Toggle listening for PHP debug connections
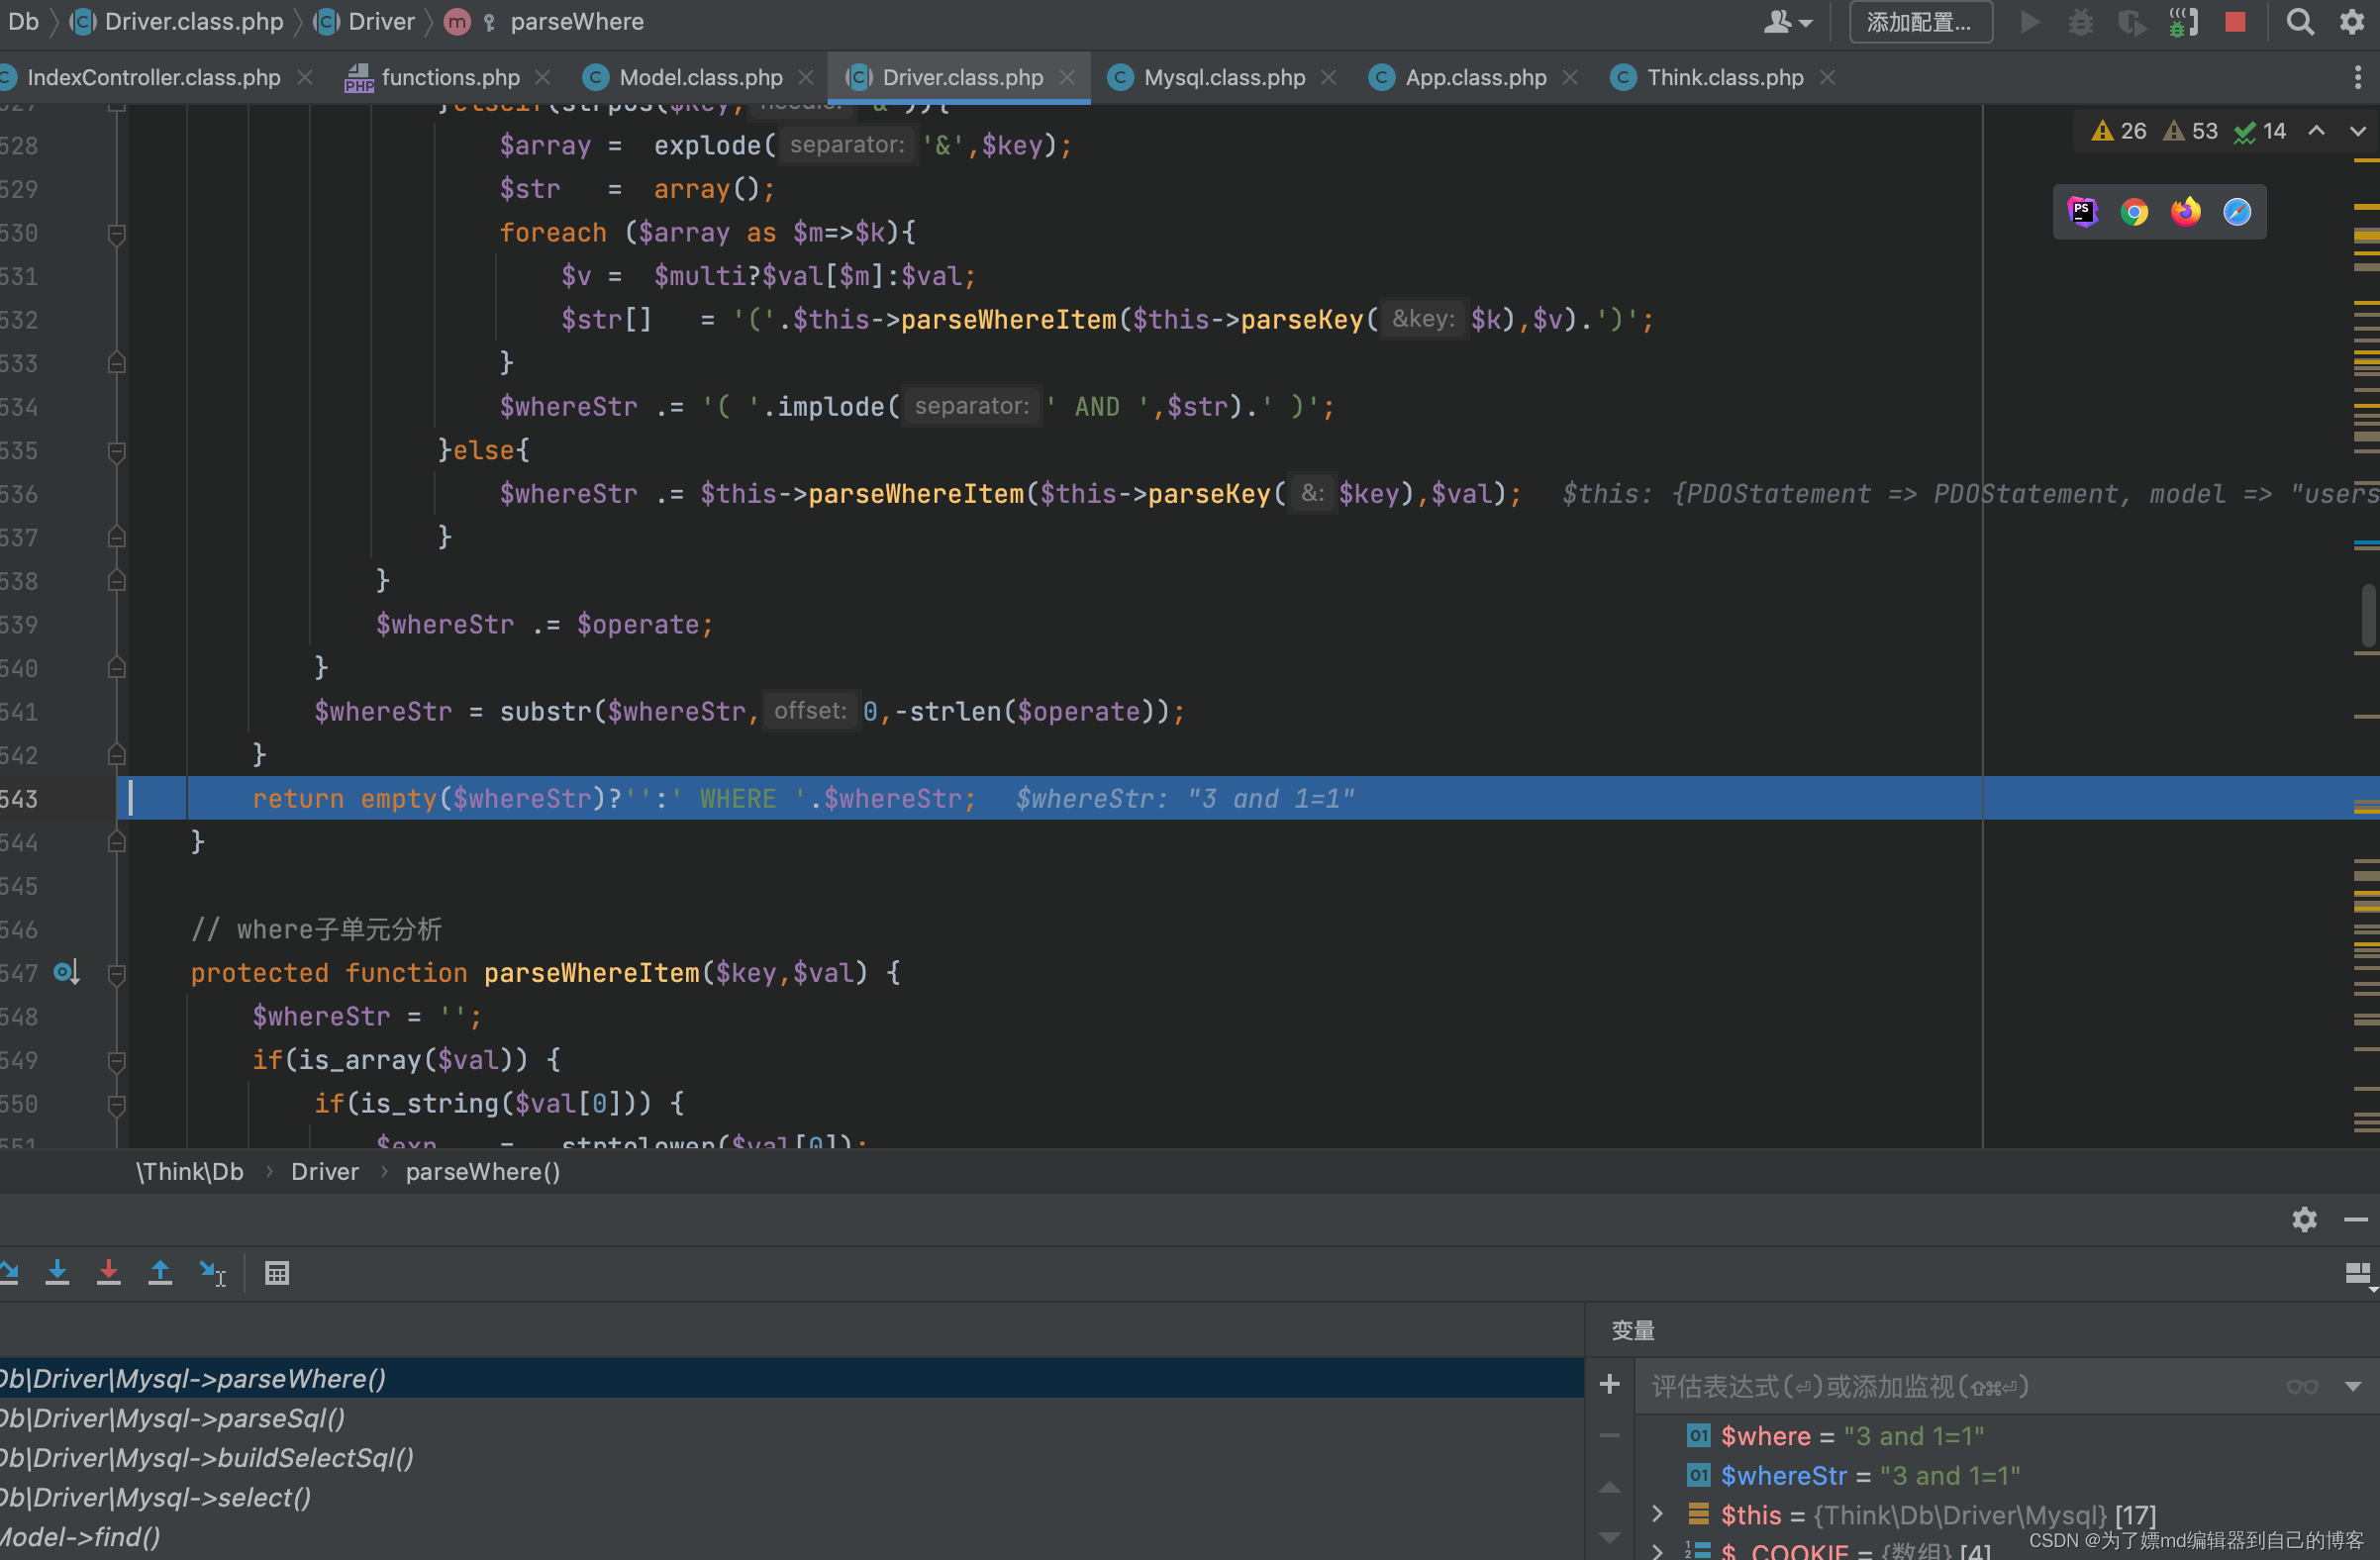This screenshot has width=2380, height=1560. (2183, 22)
